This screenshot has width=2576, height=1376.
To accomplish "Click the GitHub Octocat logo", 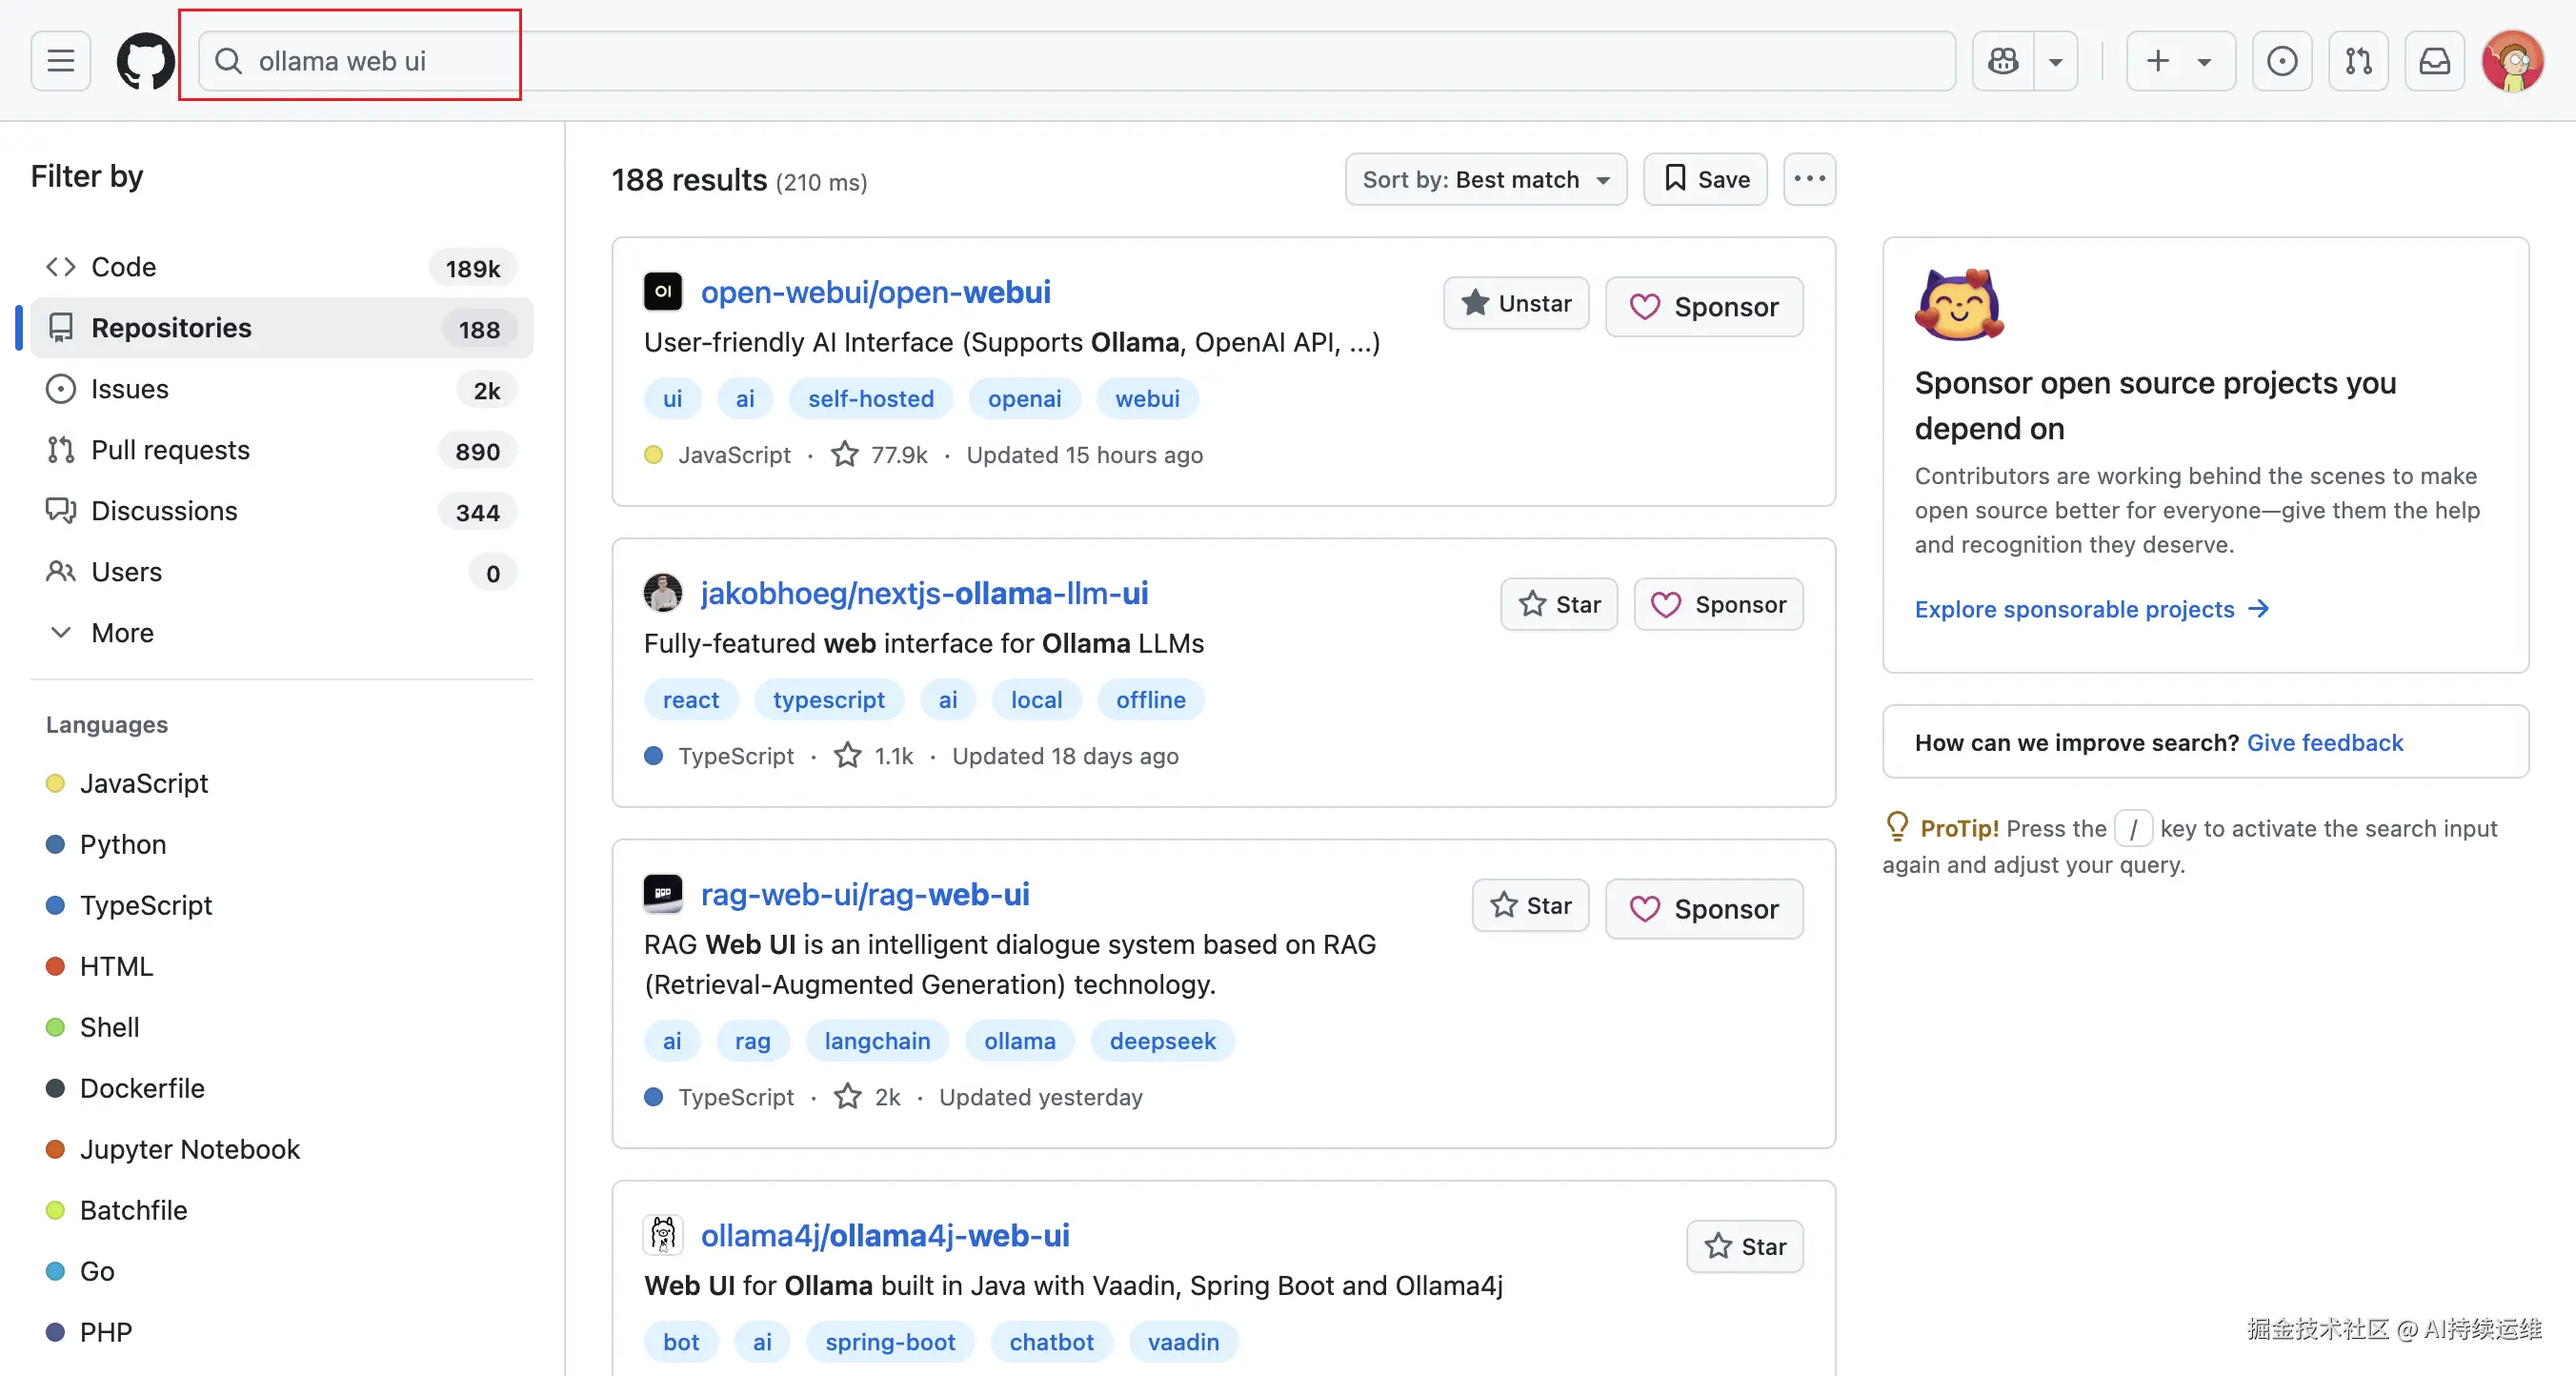I will point(145,61).
